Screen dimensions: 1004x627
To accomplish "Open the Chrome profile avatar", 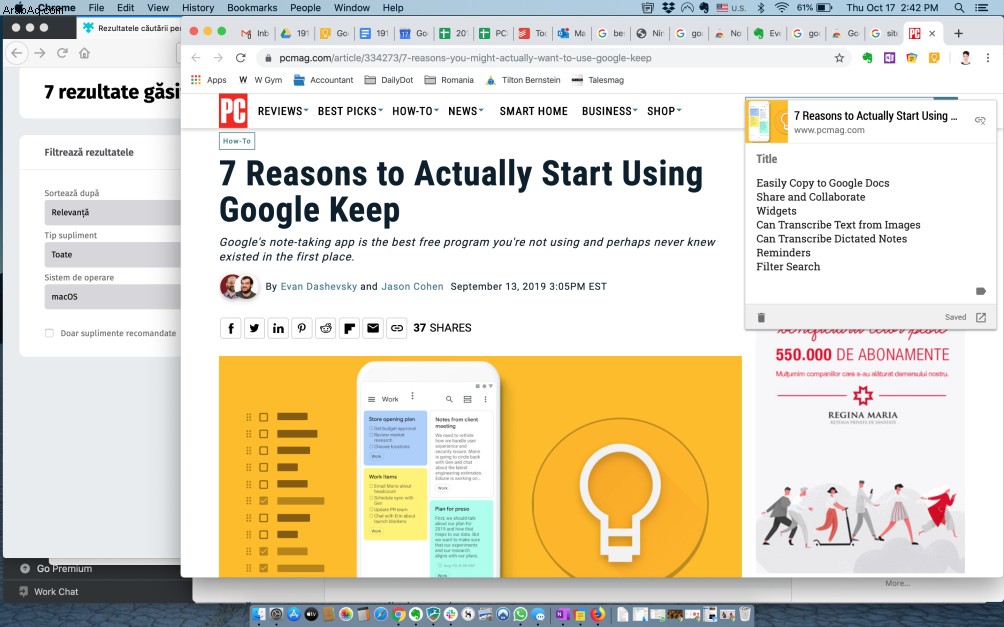I will (x=966, y=58).
